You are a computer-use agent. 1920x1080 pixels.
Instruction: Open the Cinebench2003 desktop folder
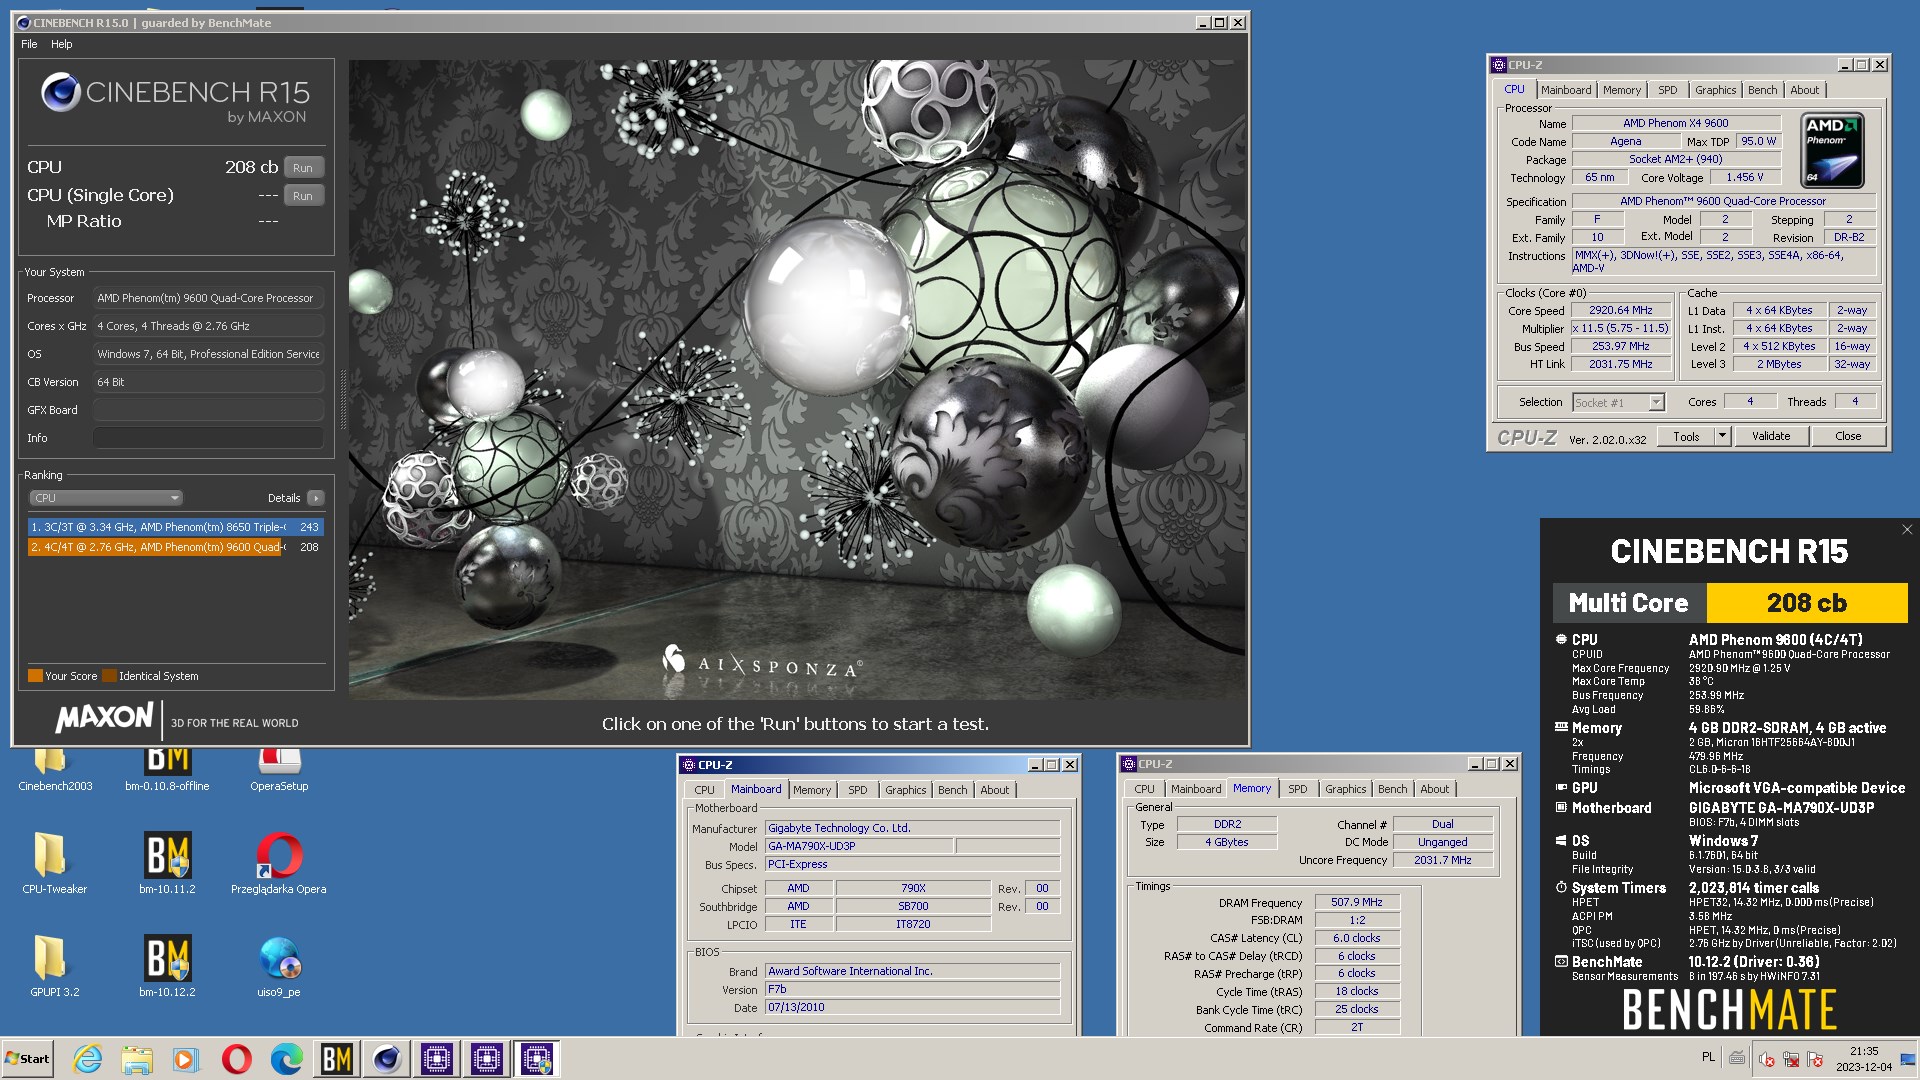(x=54, y=768)
